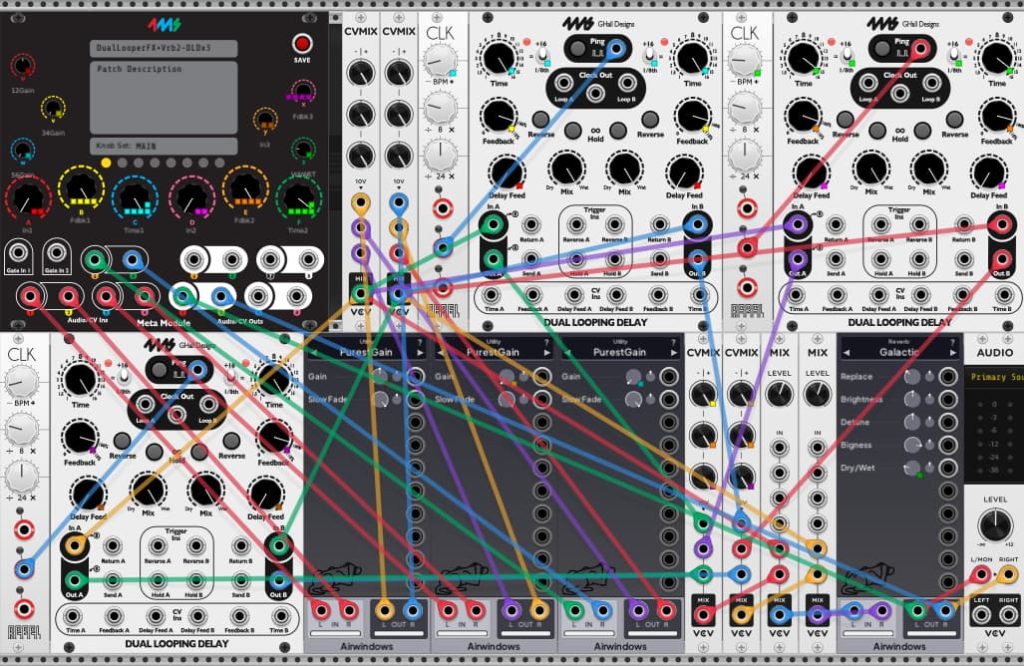Click the yellow B Fdbk1 knob on Meta Module
Screen dimensions: 1024x666
(81, 188)
